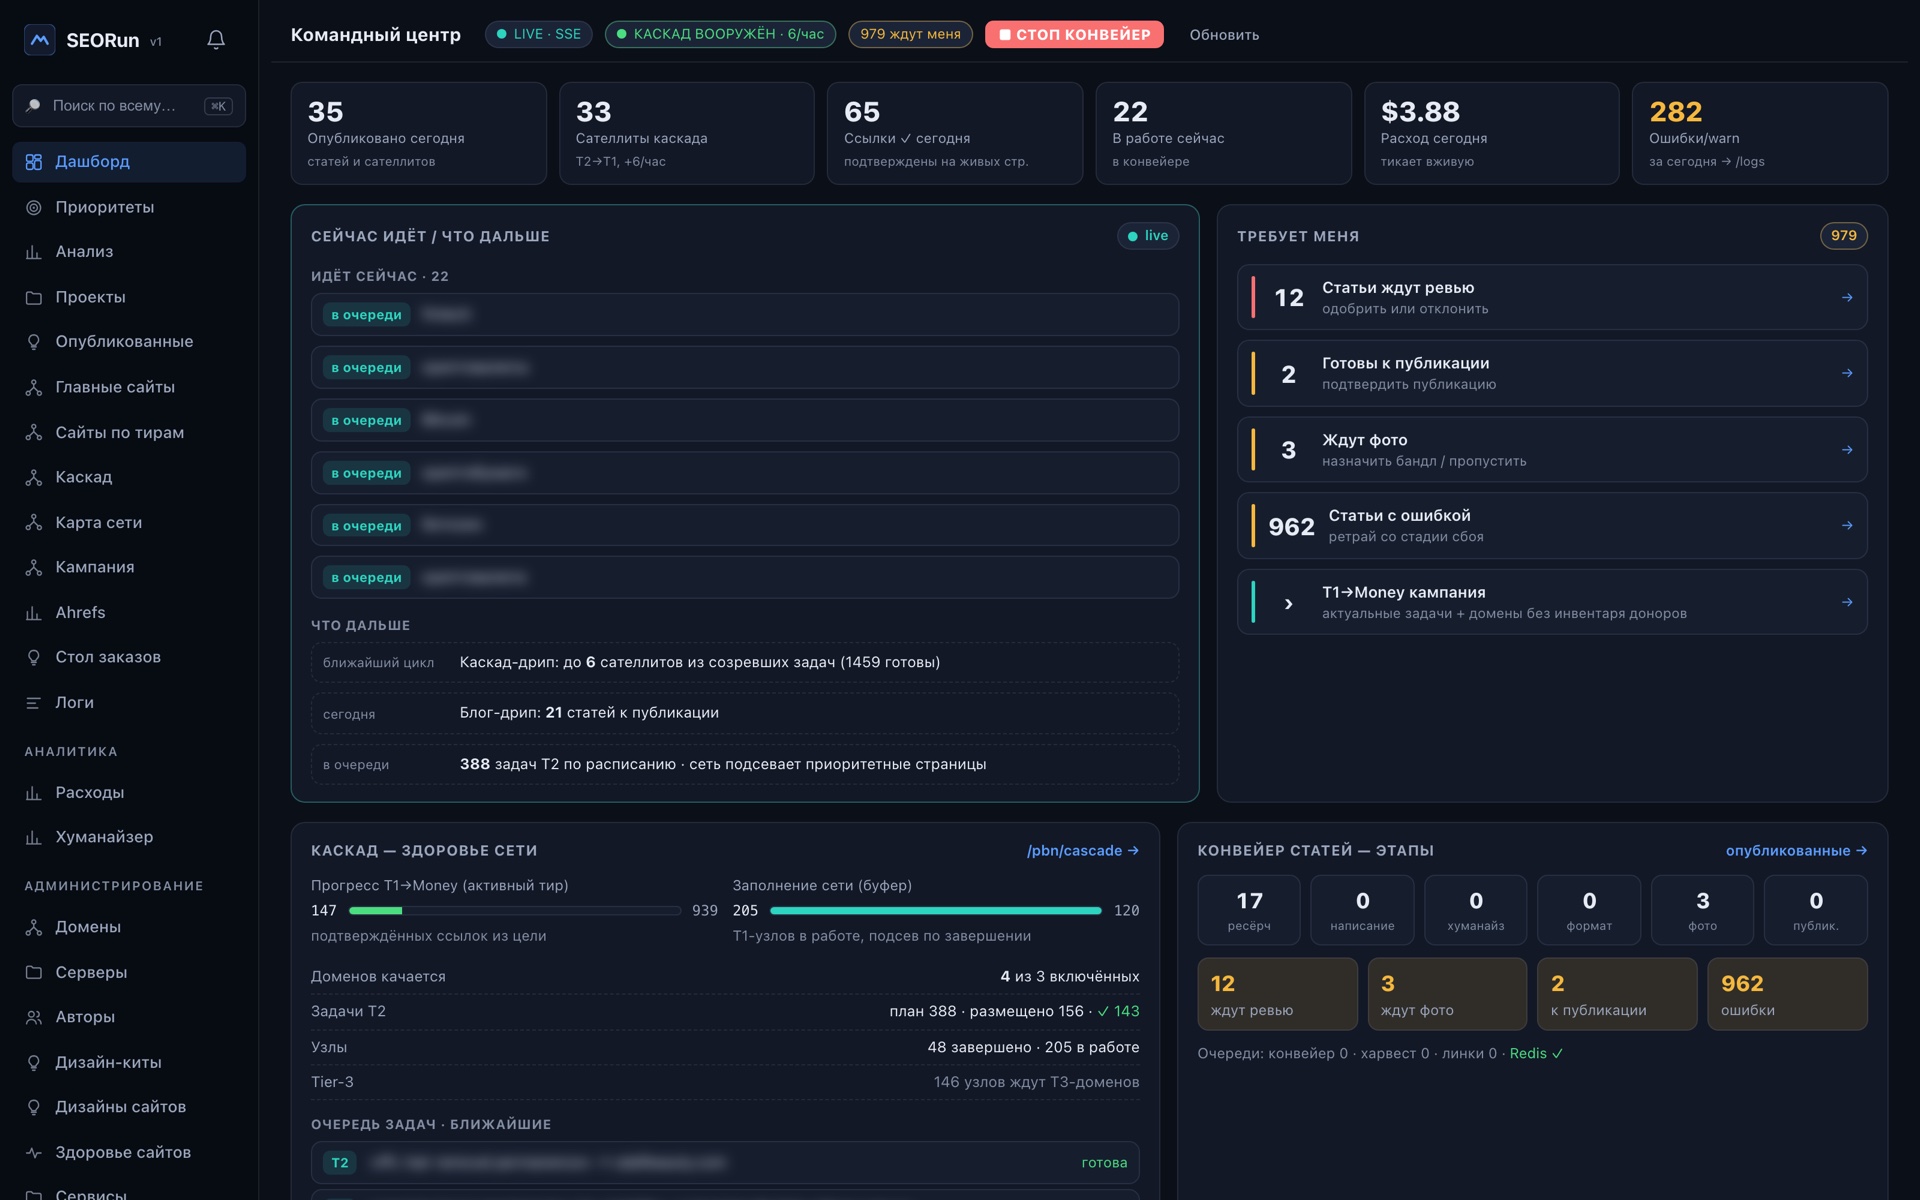Click the search magnifier icon
1920x1200 pixels.
(x=34, y=105)
